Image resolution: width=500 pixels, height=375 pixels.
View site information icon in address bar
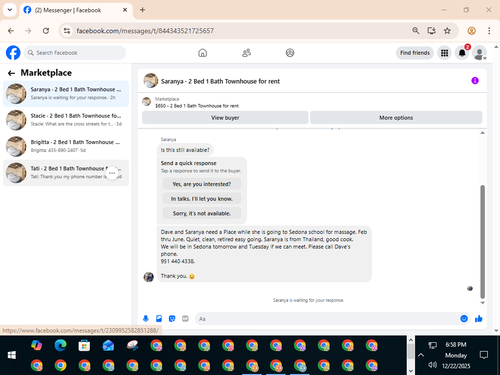point(67,31)
